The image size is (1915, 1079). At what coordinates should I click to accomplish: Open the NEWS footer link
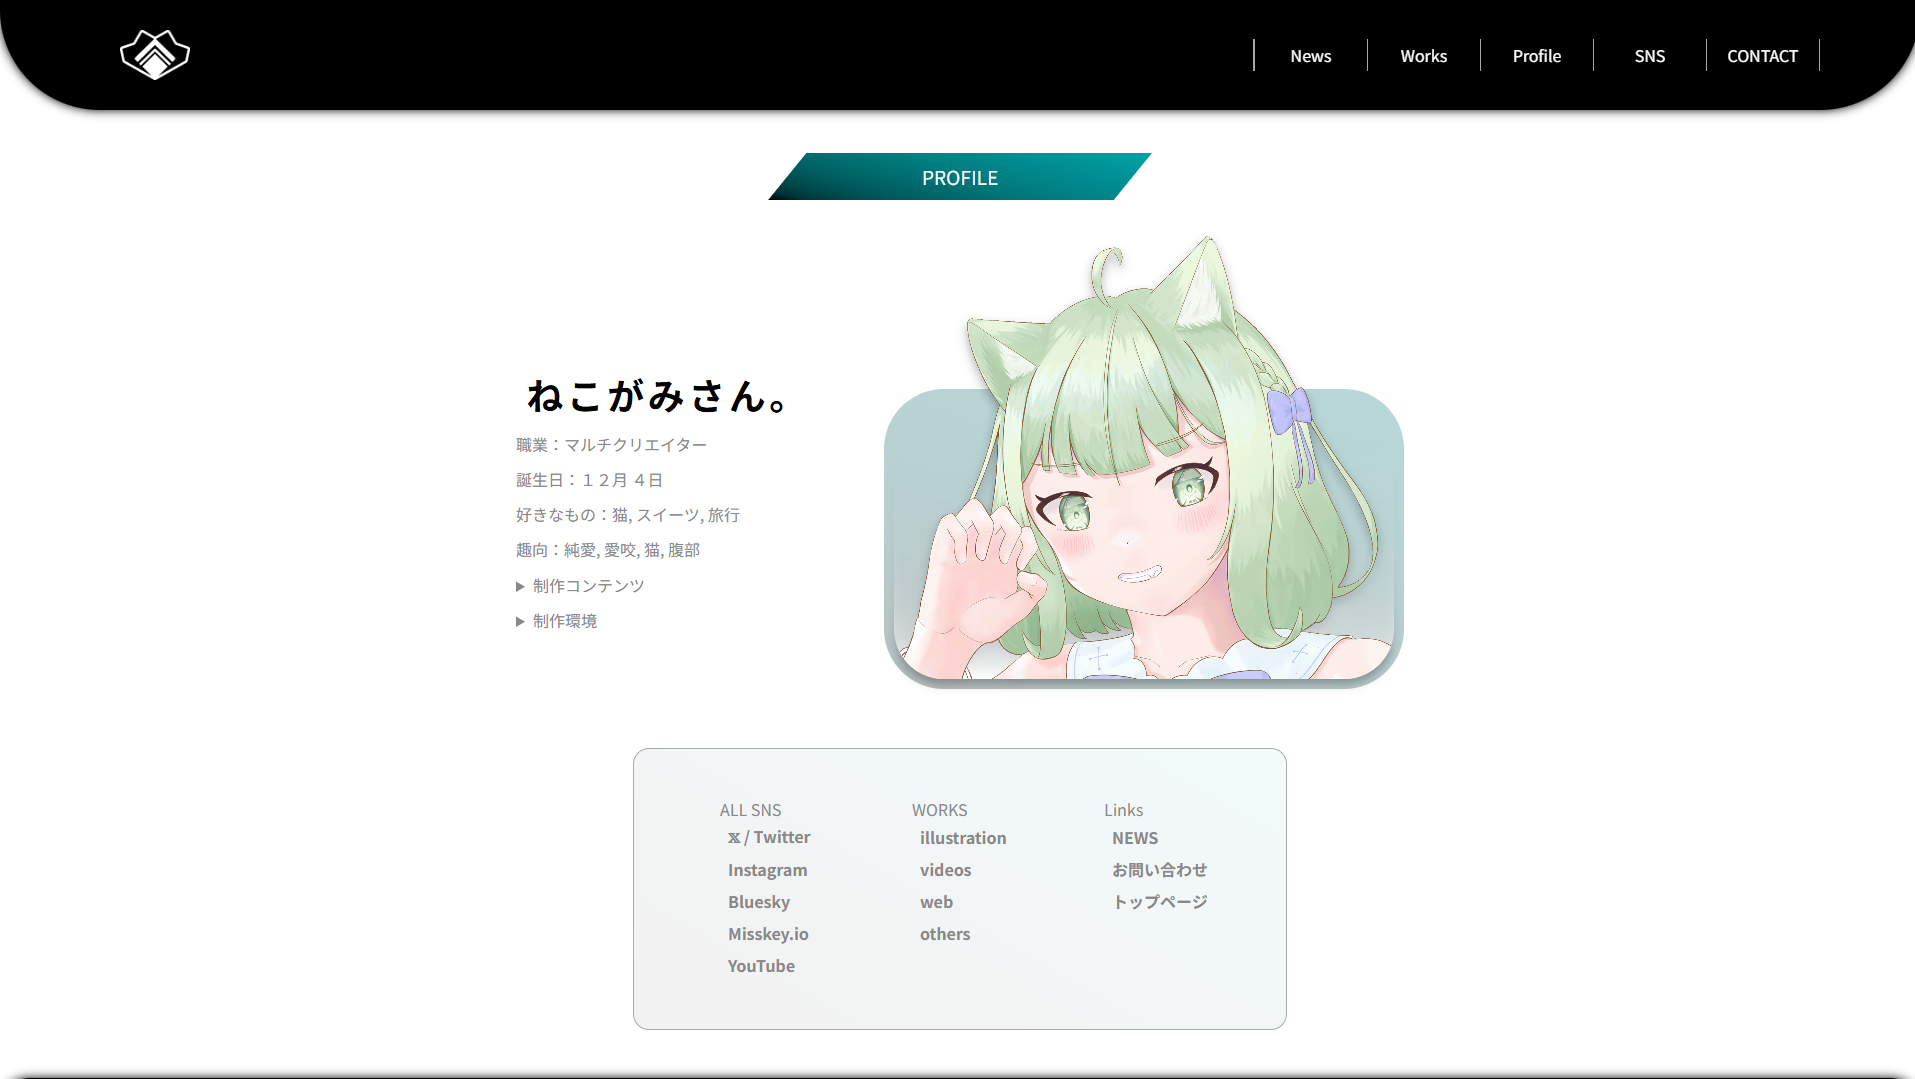(x=1135, y=838)
